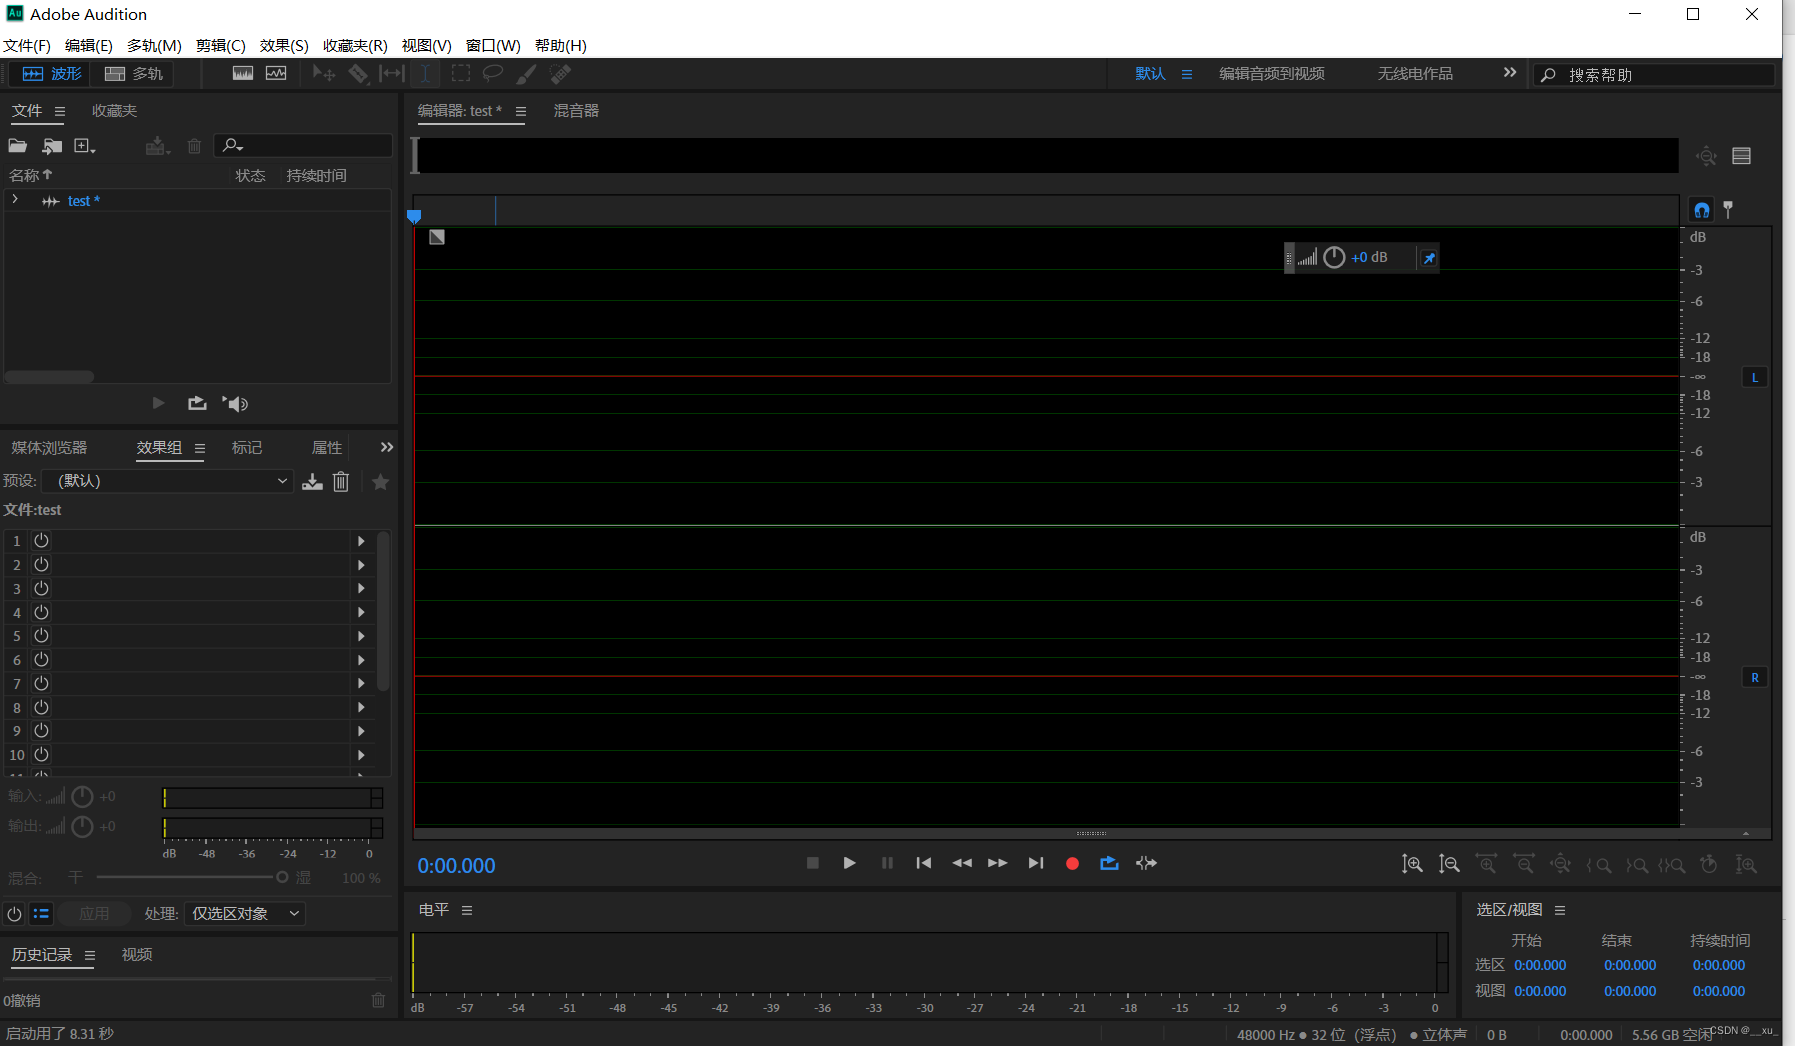The width and height of the screenshot is (1795, 1046).
Task: Click the Files panel trash icon
Action: click(194, 146)
